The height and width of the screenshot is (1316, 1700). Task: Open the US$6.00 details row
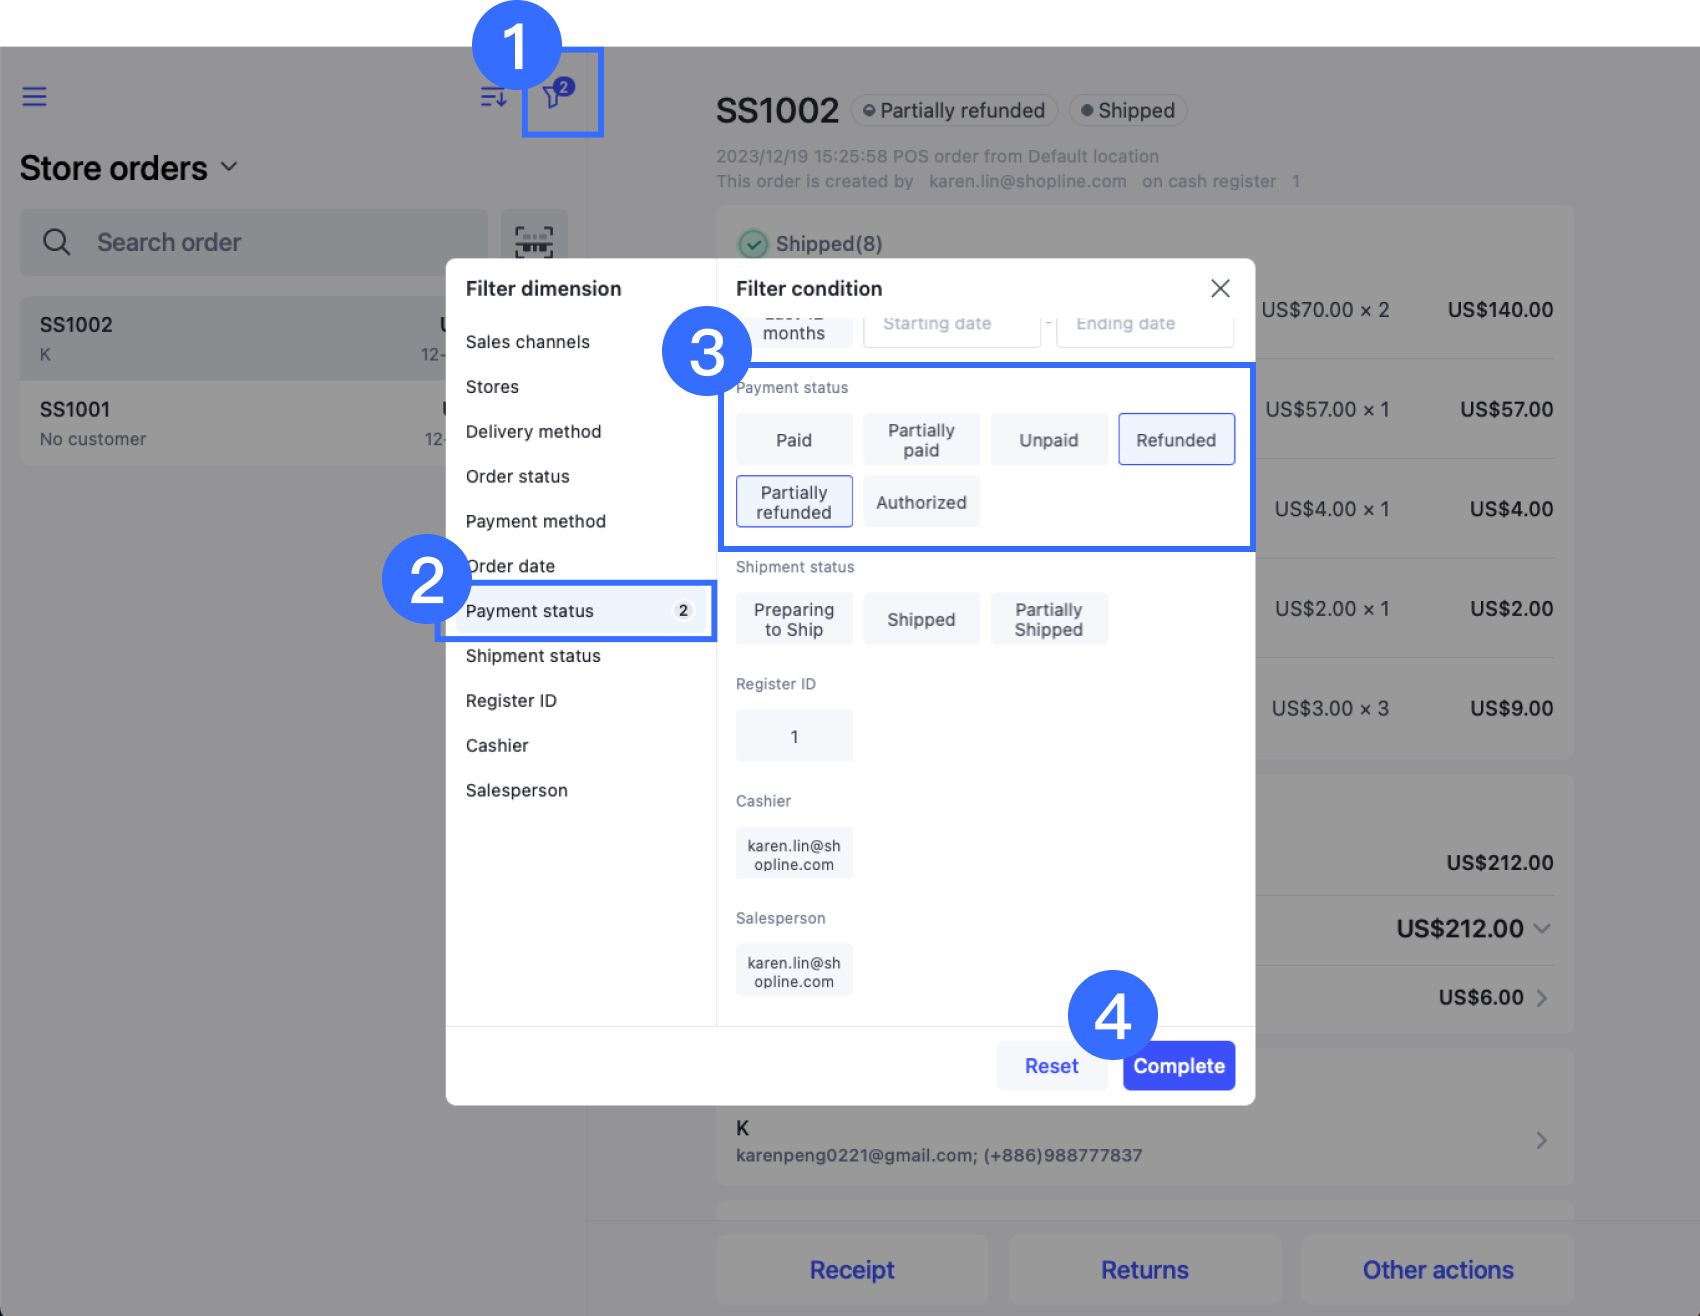pos(1541,997)
